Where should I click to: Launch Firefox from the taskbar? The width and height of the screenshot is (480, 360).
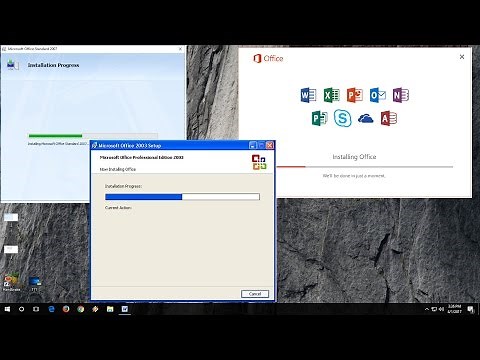click(x=66, y=309)
